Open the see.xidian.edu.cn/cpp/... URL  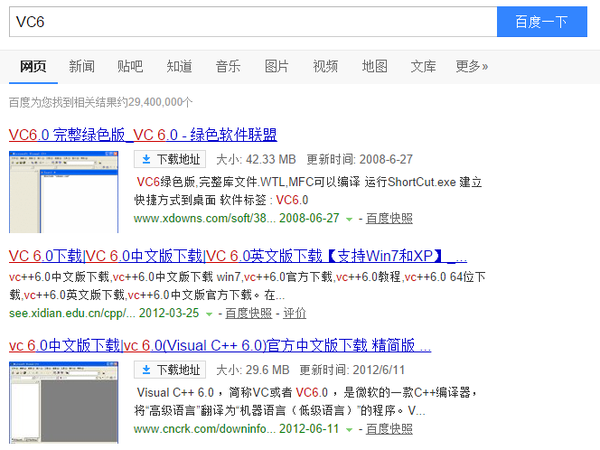point(72,313)
